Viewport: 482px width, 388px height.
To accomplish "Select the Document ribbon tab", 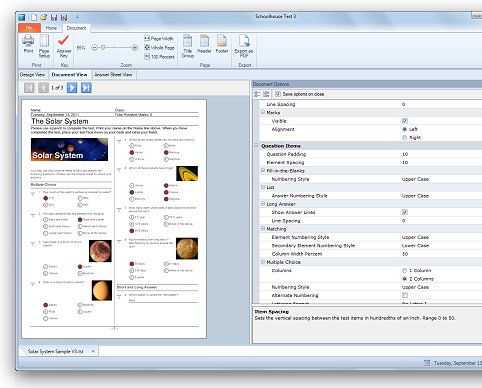I will (x=76, y=28).
